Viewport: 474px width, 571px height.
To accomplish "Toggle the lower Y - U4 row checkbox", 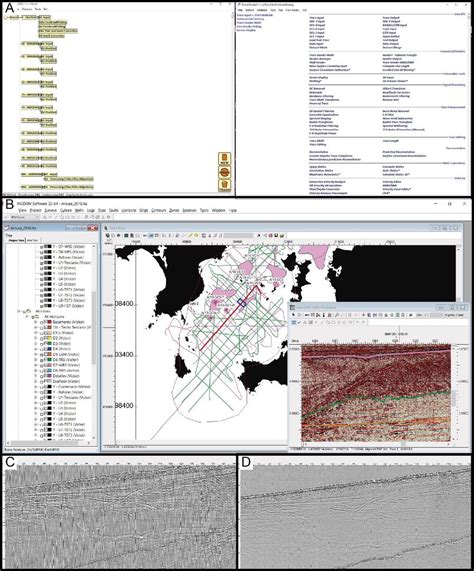I will [42, 414].
